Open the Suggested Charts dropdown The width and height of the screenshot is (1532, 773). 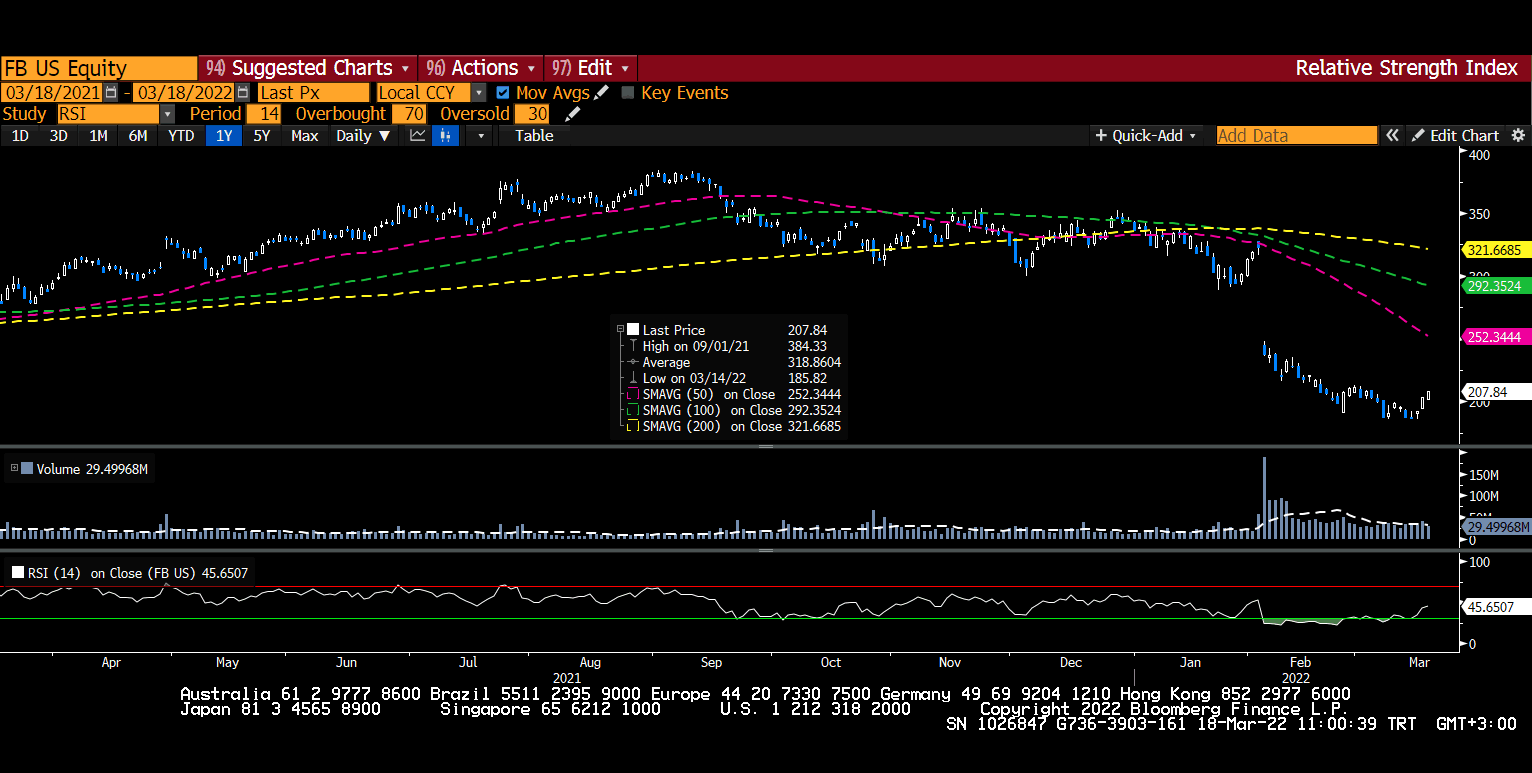[308, 68]
